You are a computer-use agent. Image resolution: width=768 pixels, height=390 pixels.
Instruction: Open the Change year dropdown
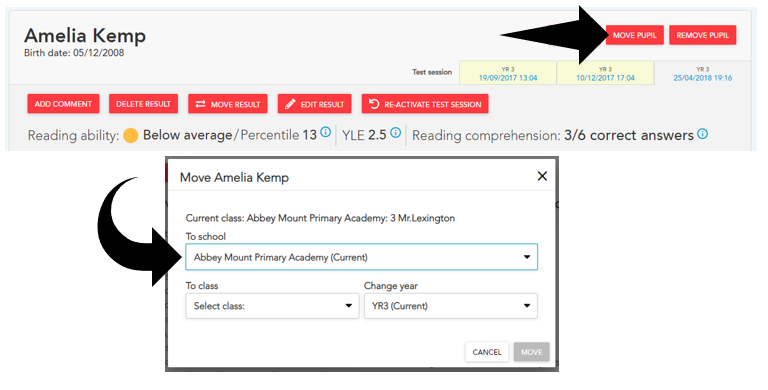pos(451,306)
